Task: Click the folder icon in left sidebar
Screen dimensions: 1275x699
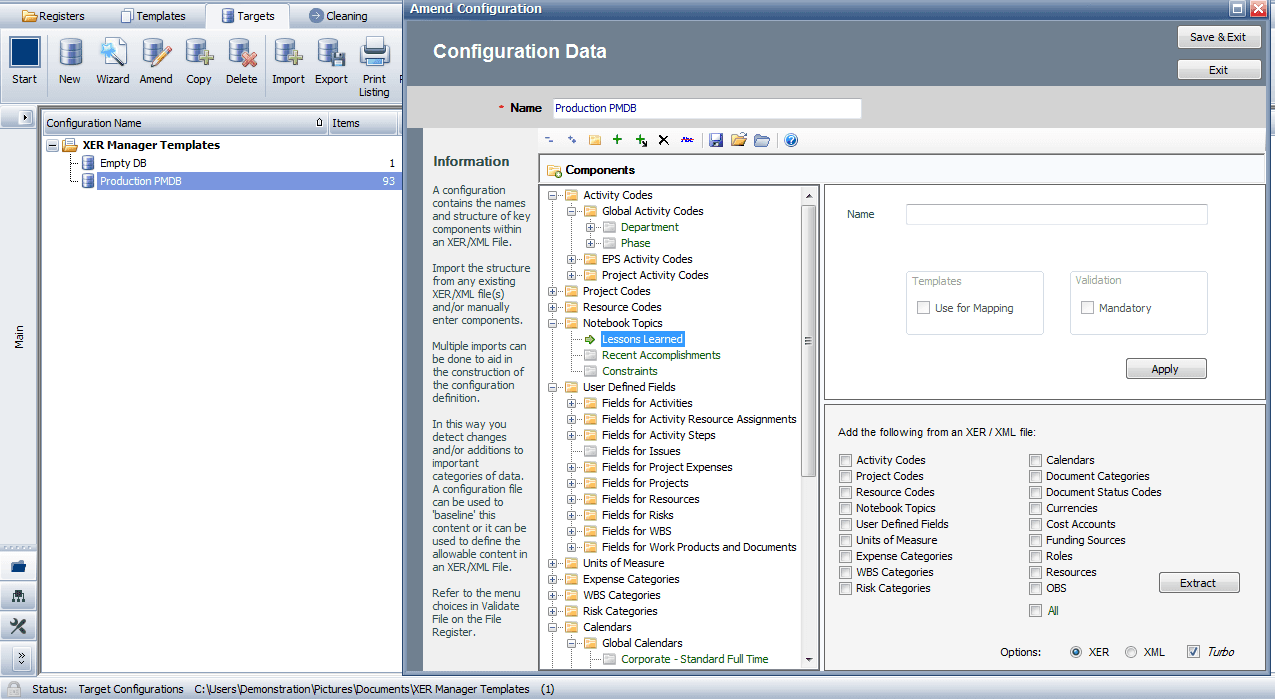Action: click(19, 566)
